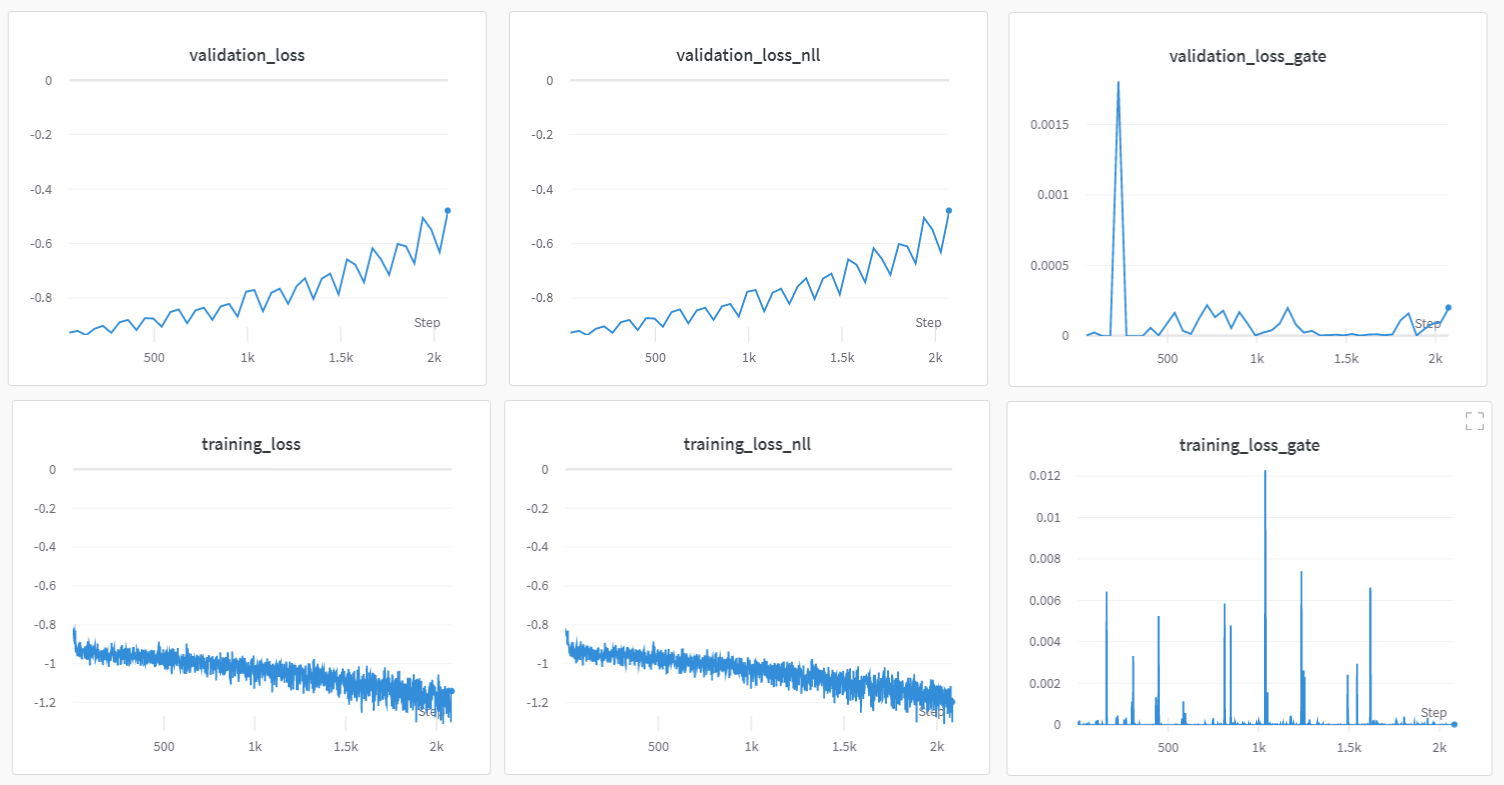1504x785 pixels.
Task: Select the endpoint marker on validation_loss_nll curve
Action: coord(950,211)
